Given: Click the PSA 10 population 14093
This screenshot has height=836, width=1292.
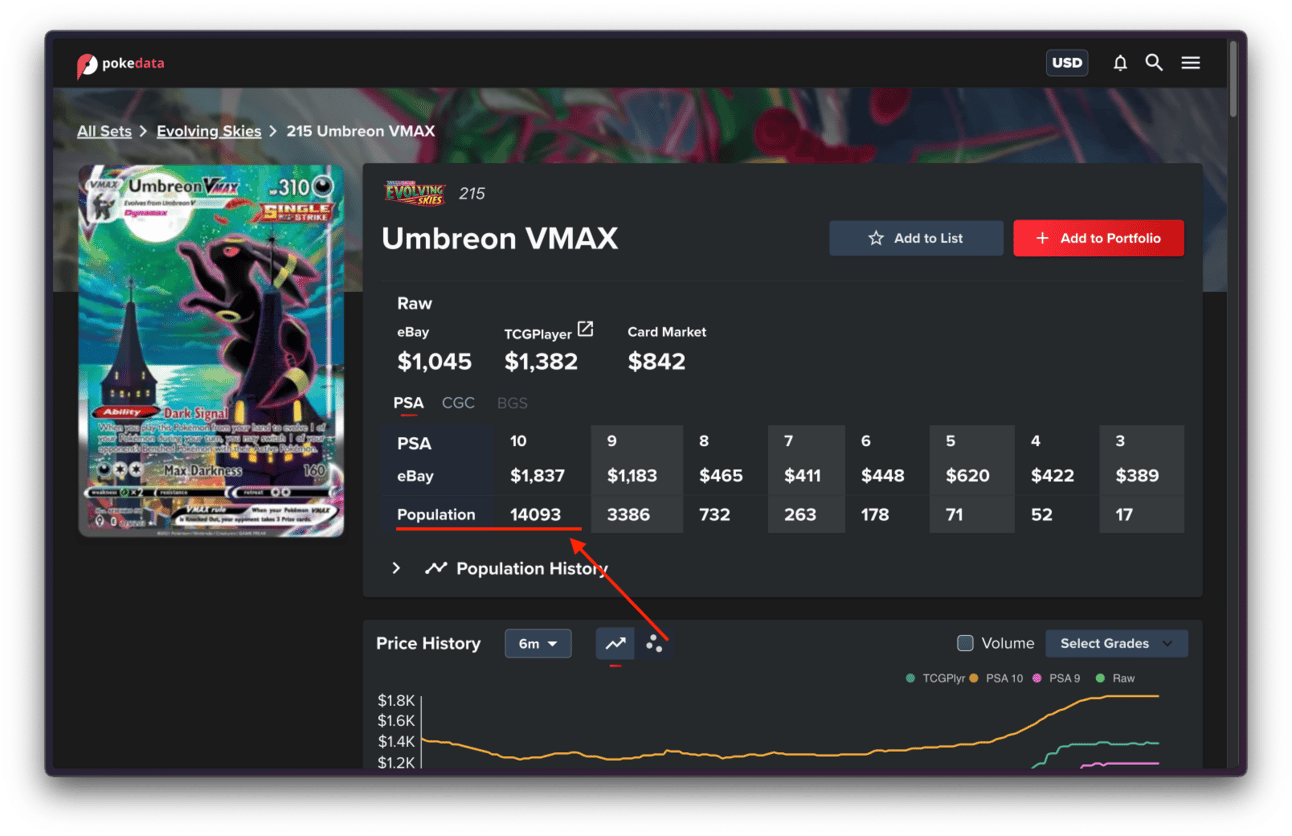Looking at the screenshot, I should point(535,515).
